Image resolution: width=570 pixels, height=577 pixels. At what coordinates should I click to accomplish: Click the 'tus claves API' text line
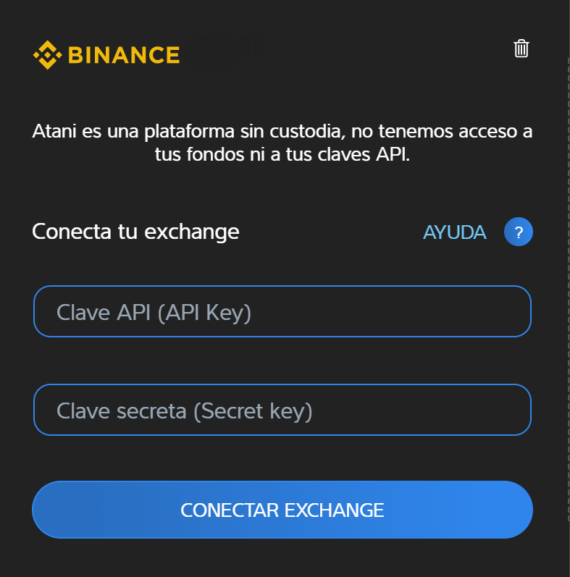pyautogui.click(x=282, y=154)
